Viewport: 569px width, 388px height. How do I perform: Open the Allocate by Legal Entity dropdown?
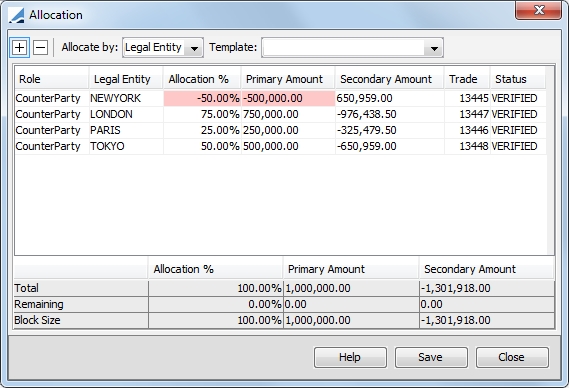[163, 48]
